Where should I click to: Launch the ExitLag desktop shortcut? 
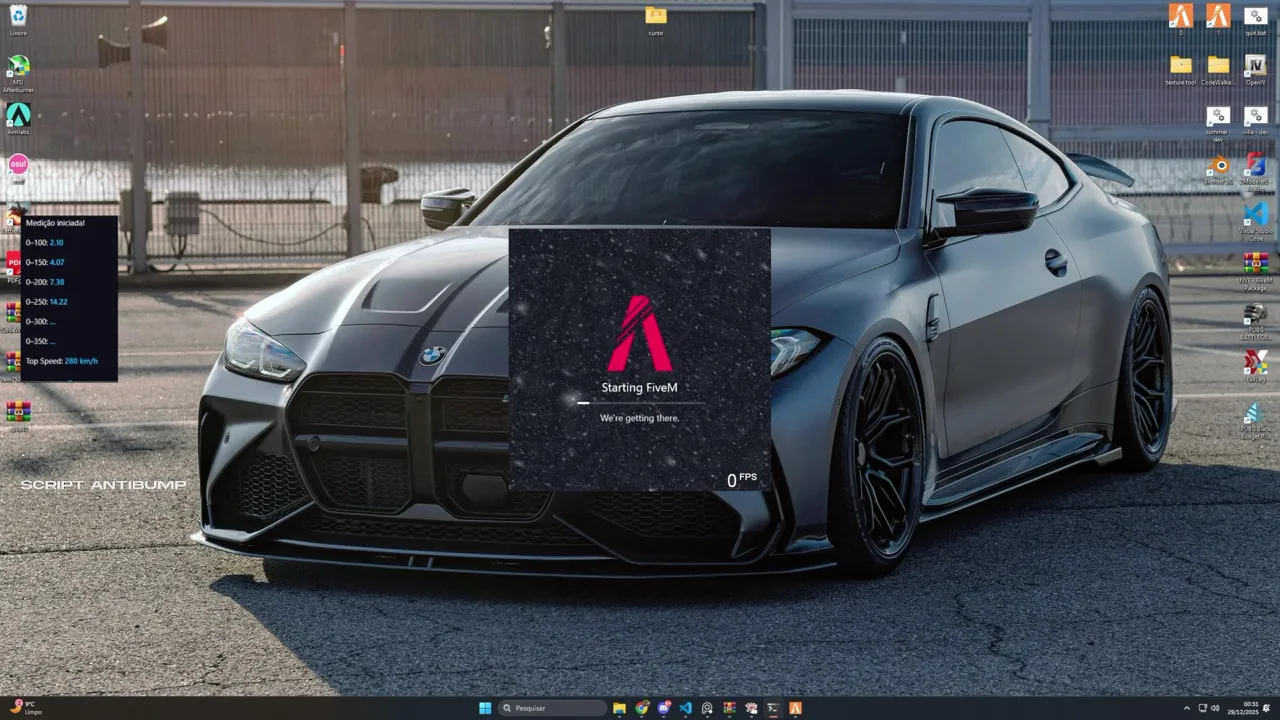pyautogui.click(x=1256, y=366)
